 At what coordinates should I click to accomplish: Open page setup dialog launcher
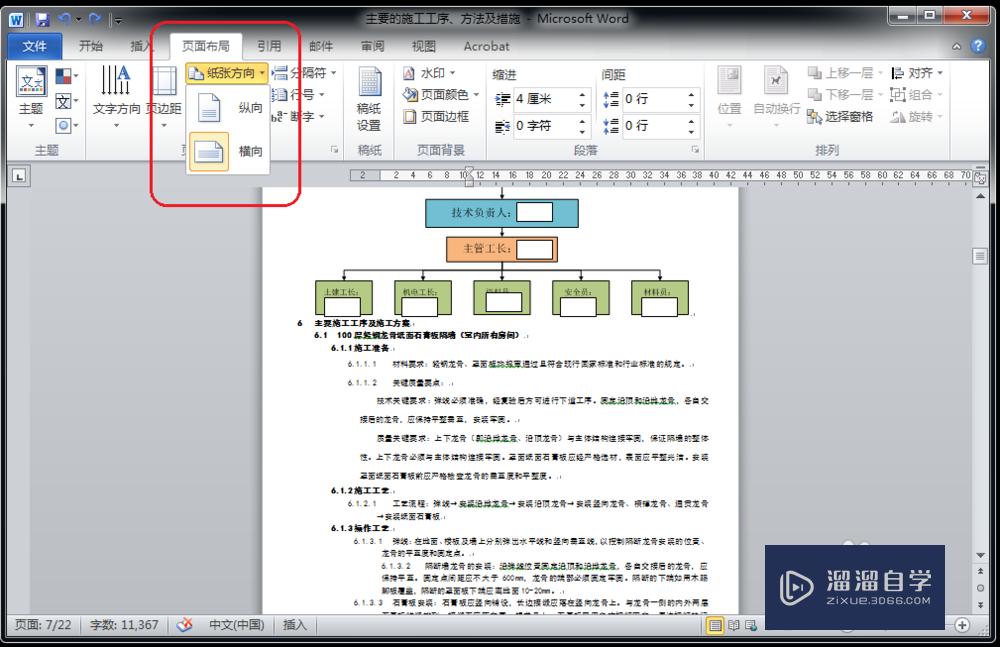334,150
